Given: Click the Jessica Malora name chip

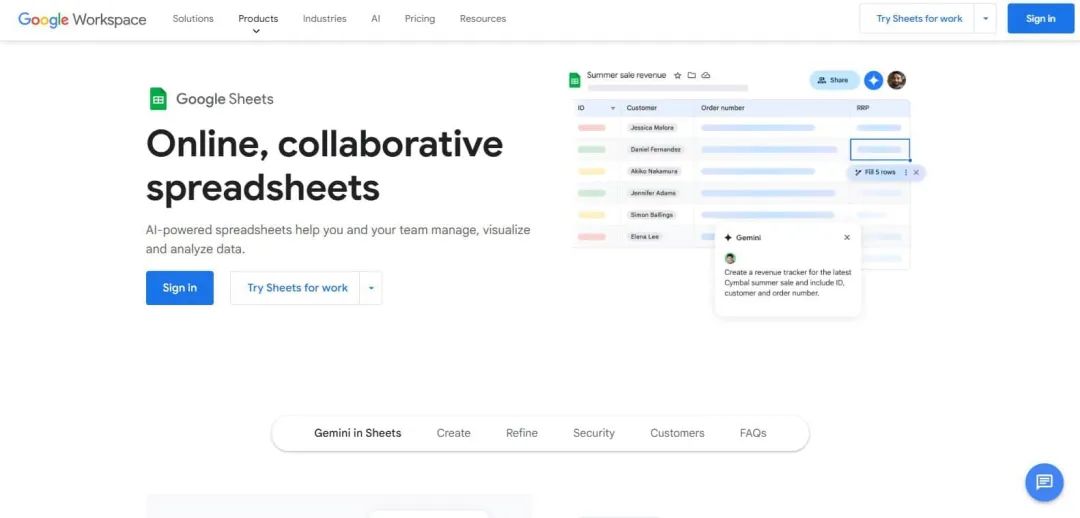Looking at the screenshot, I should coord(652,127).
